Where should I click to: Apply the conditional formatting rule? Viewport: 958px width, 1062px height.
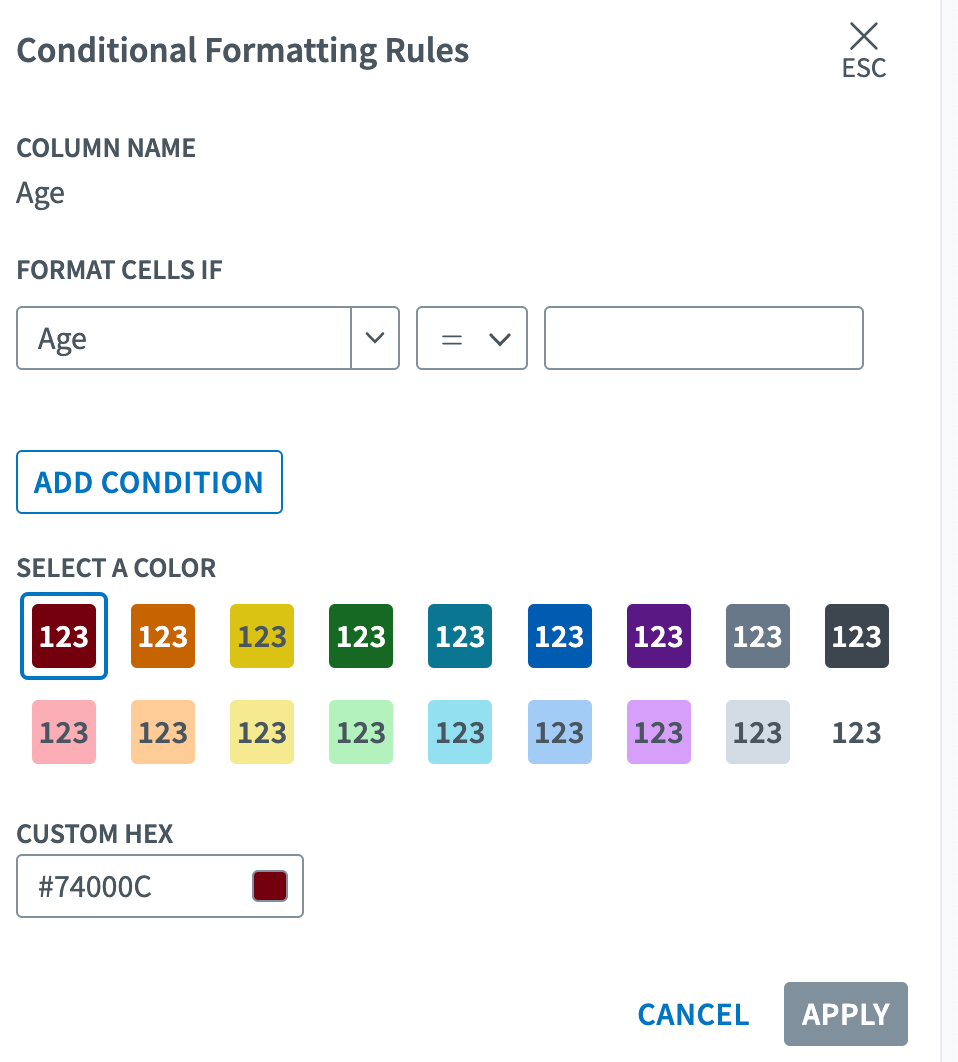(x=845, y=1015)
